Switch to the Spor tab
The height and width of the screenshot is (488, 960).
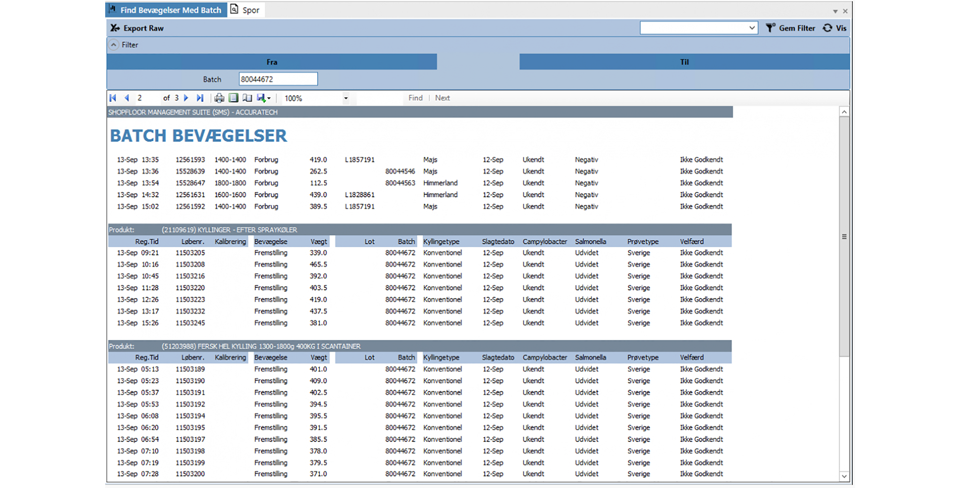point(245,10)
